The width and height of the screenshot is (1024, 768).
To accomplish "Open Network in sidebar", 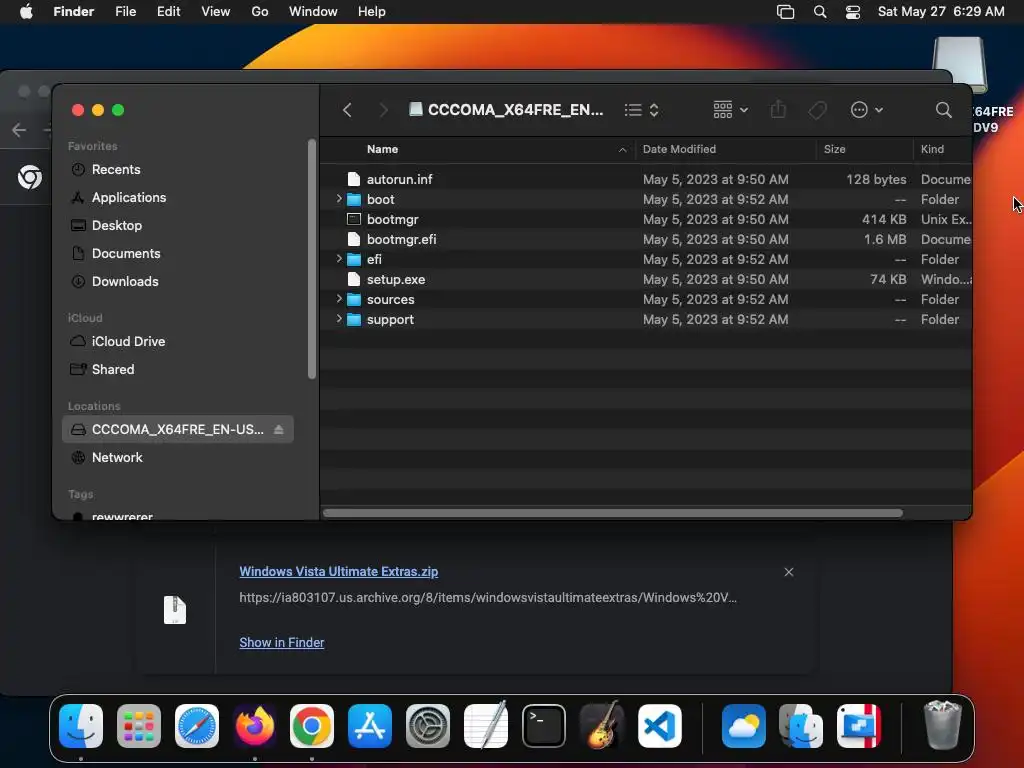I will pos(117,458).
